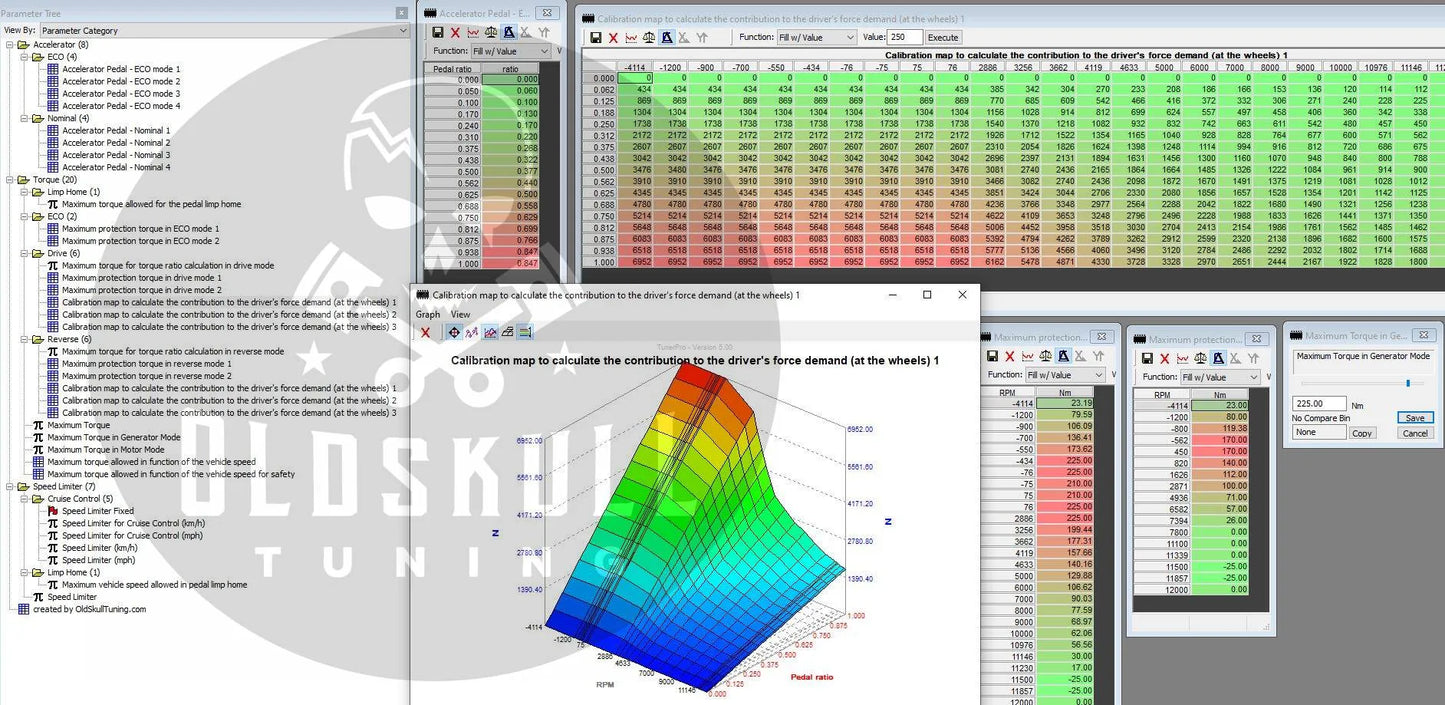
Task: Open the View menu in the graph window
Action: click(460, 314)
